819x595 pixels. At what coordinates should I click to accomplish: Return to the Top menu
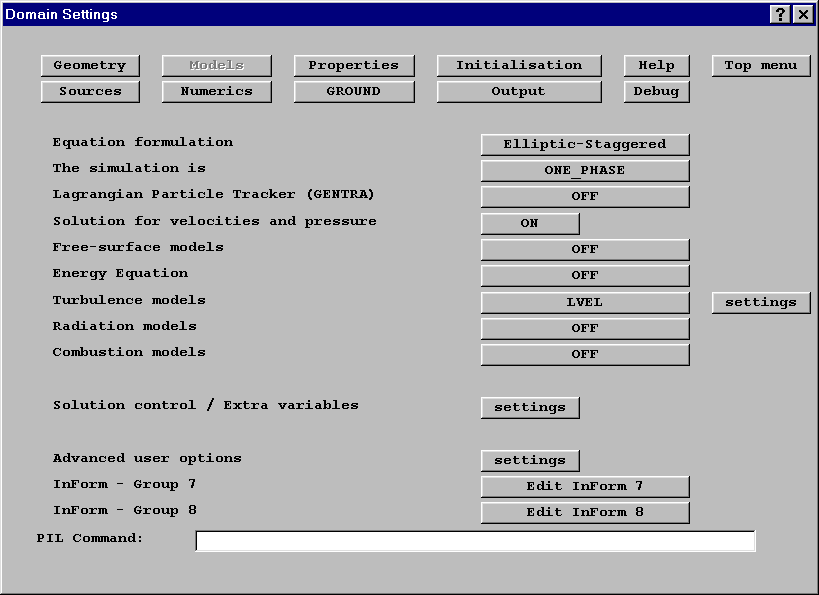(761, 66)
